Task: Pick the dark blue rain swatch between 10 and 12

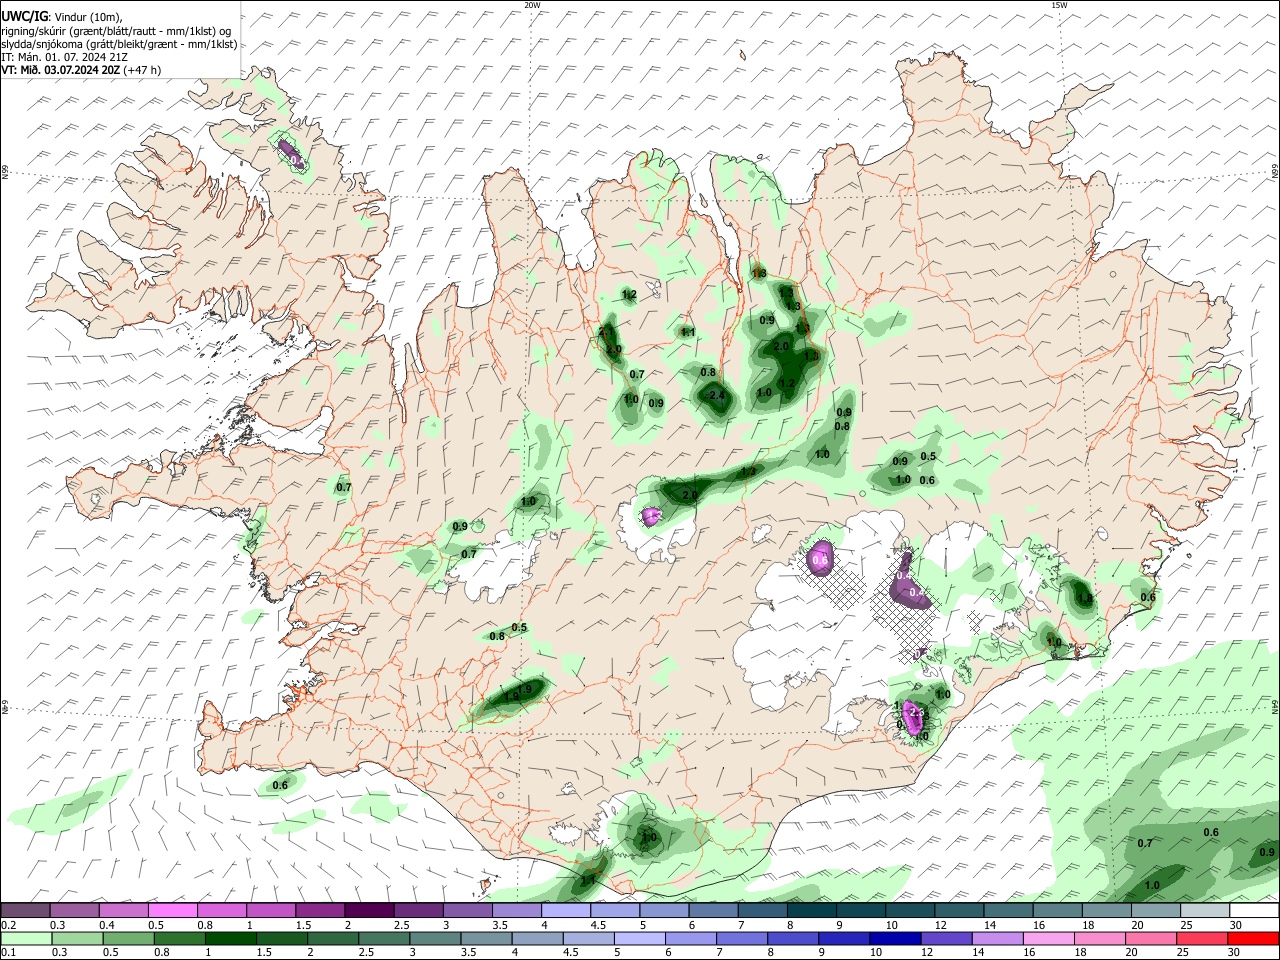Action: [x=896, y=939]
